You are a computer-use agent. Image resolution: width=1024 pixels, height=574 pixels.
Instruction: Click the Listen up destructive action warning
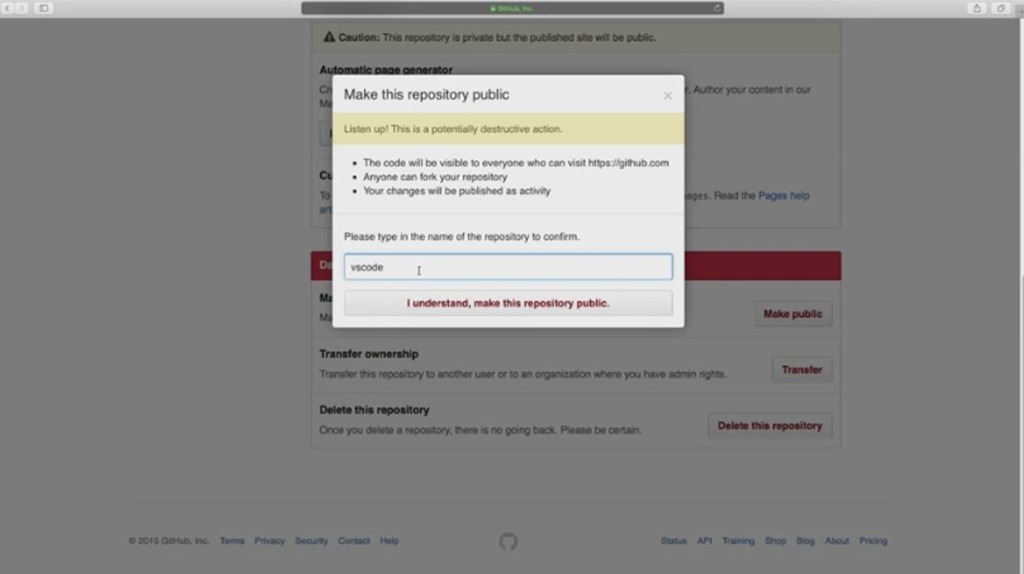tap(453, 129)
